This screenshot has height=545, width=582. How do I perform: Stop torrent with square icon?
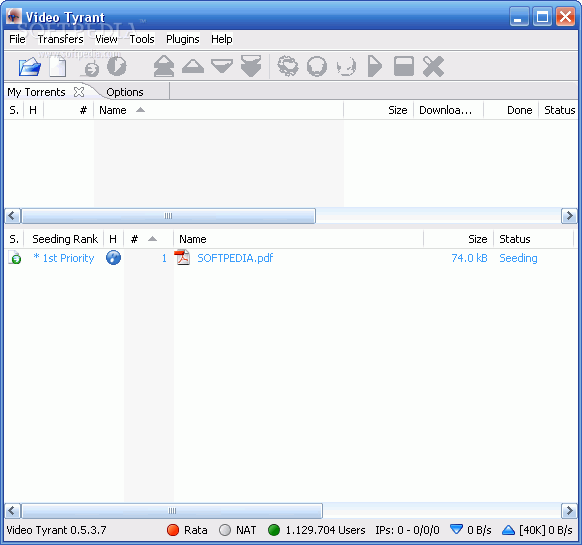click(x=404, y=66)
